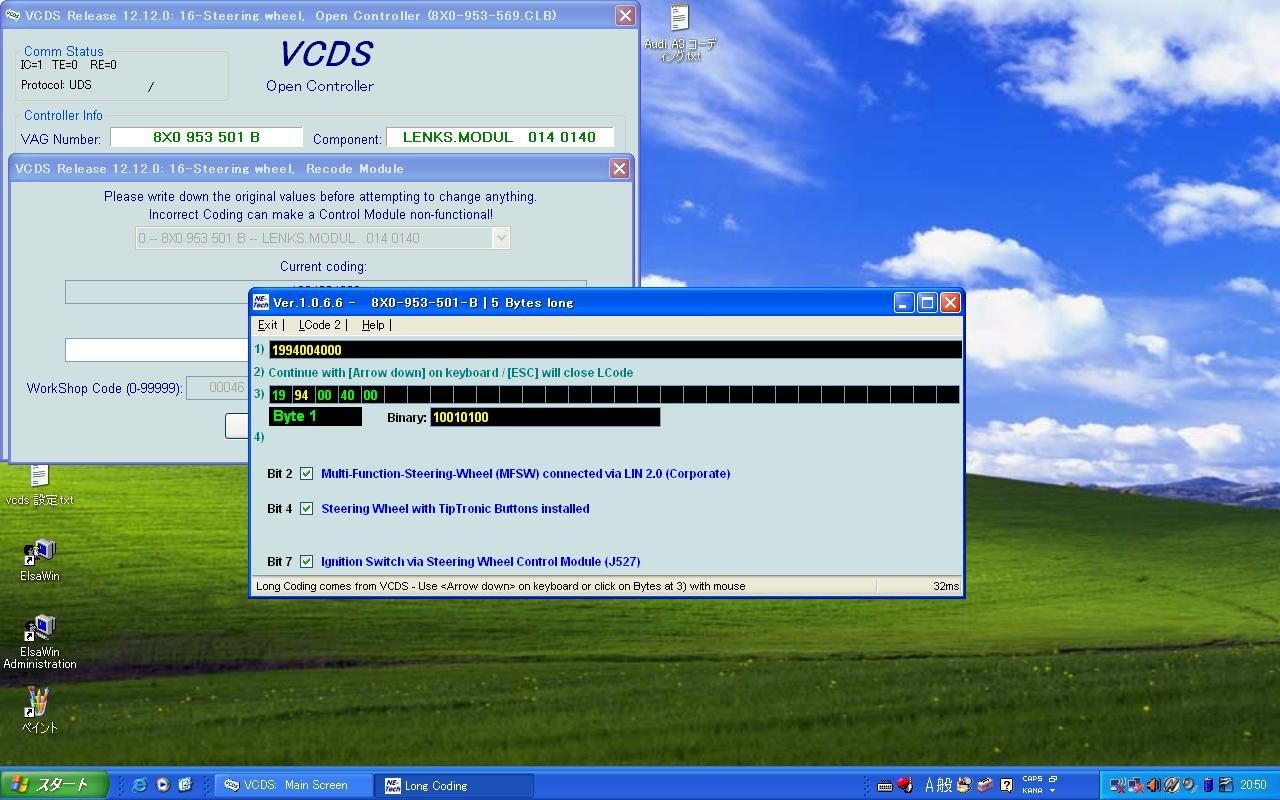Launch the ElsaWin Administration shortcut

click(39, 641)
